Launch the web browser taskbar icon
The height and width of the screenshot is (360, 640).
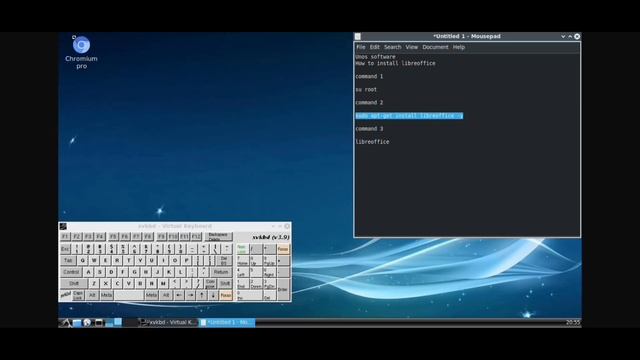[x=87, y=322]
